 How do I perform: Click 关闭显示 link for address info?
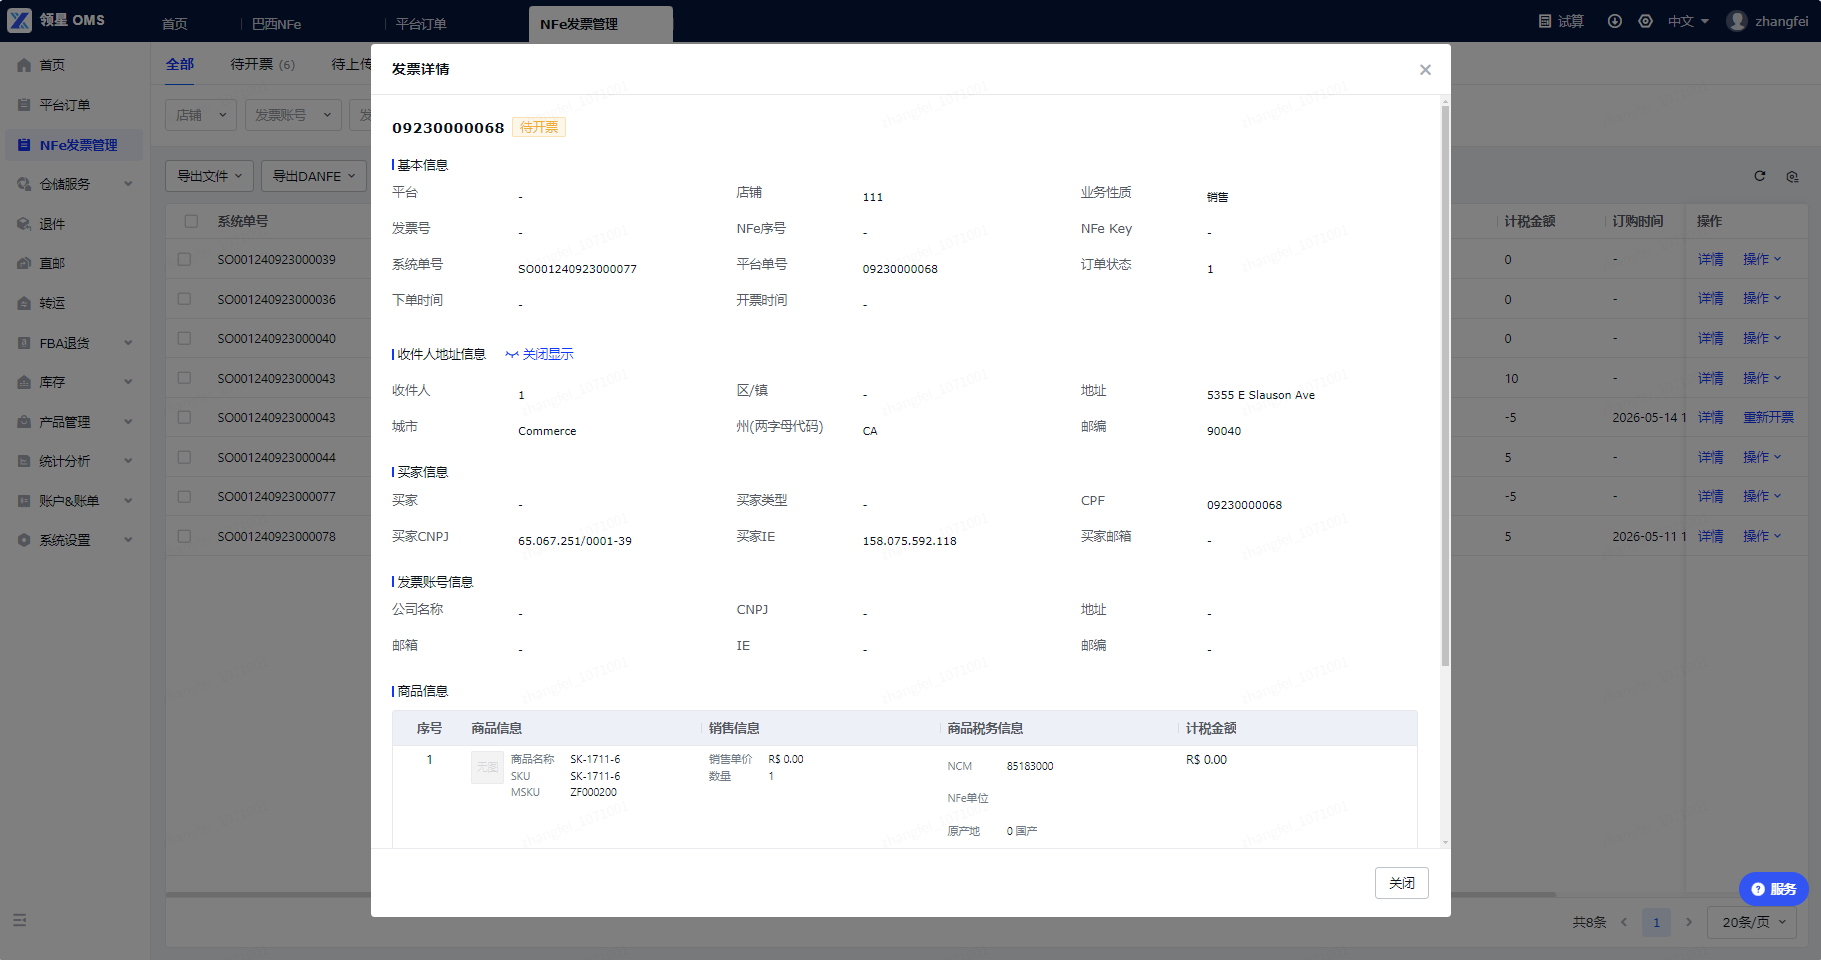539,354
